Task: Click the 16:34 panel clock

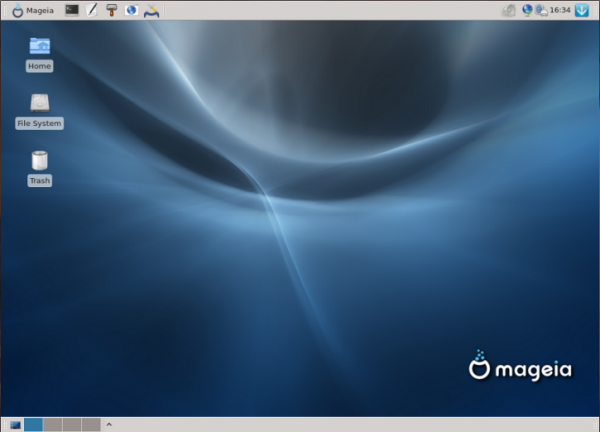Action: 560,10
